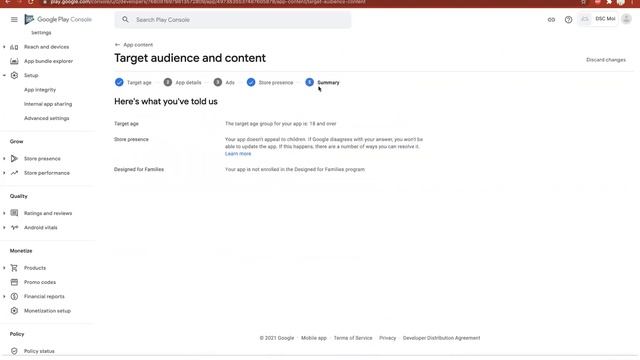Open App integrity

40,90
